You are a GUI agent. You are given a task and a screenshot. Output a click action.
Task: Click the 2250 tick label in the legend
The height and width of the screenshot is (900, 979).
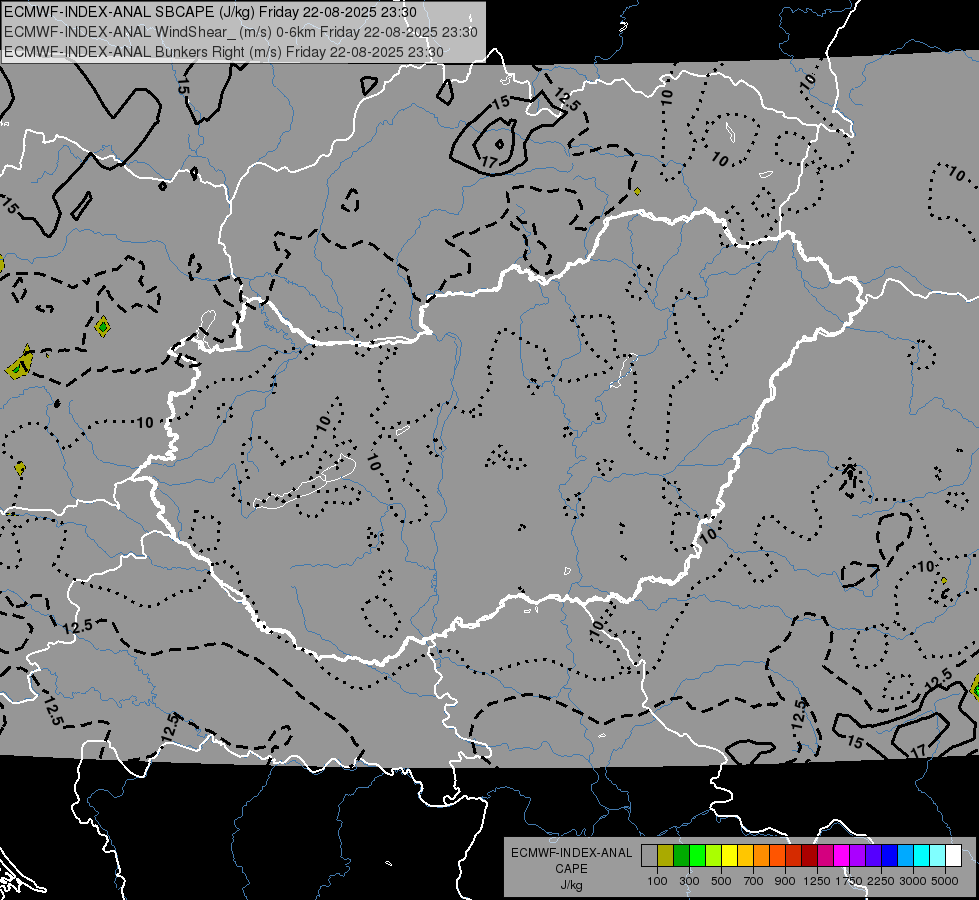pos(882,881)
